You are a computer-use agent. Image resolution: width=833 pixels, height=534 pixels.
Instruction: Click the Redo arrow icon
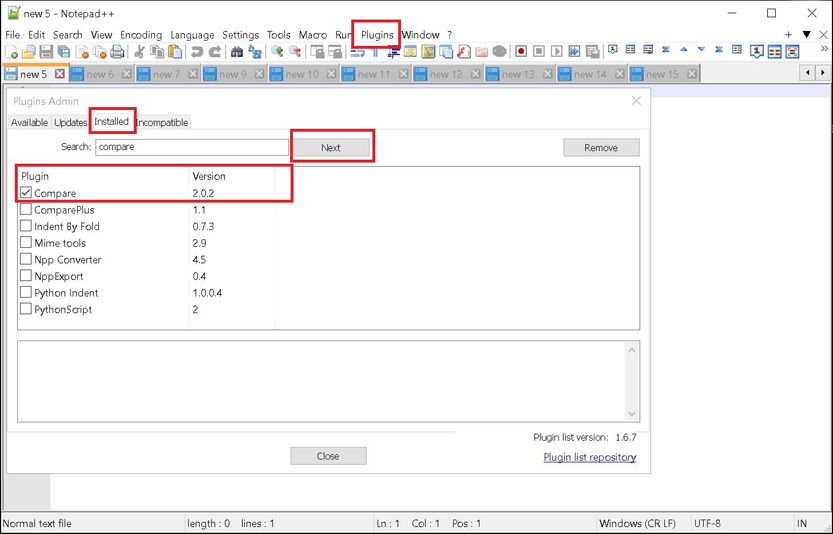pos(215,52)
